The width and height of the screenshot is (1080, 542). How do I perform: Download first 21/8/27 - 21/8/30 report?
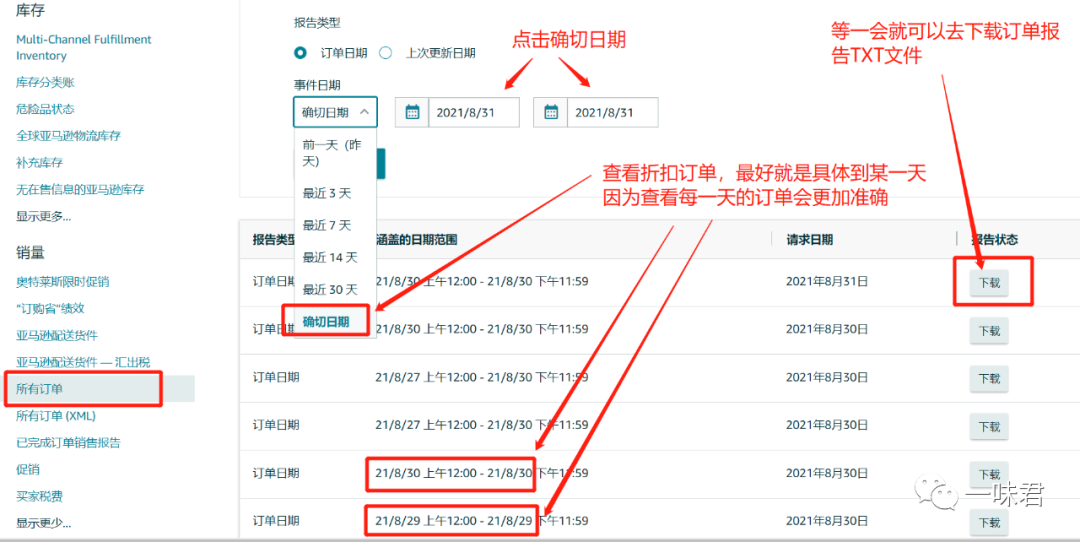(989, 378)
